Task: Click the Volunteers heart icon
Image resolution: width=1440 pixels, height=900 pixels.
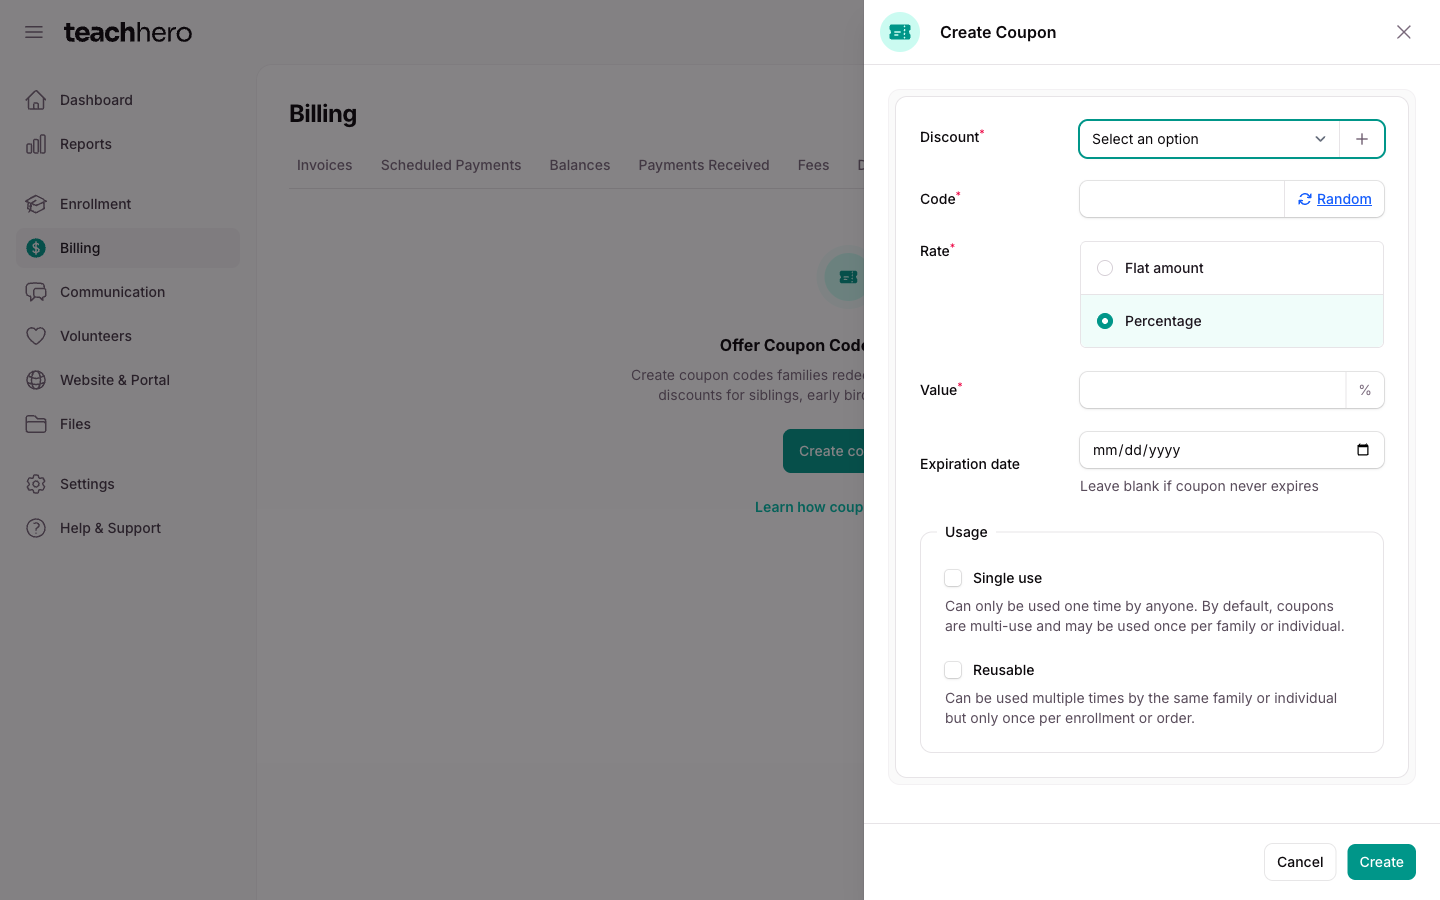Action: click(36, 336)
